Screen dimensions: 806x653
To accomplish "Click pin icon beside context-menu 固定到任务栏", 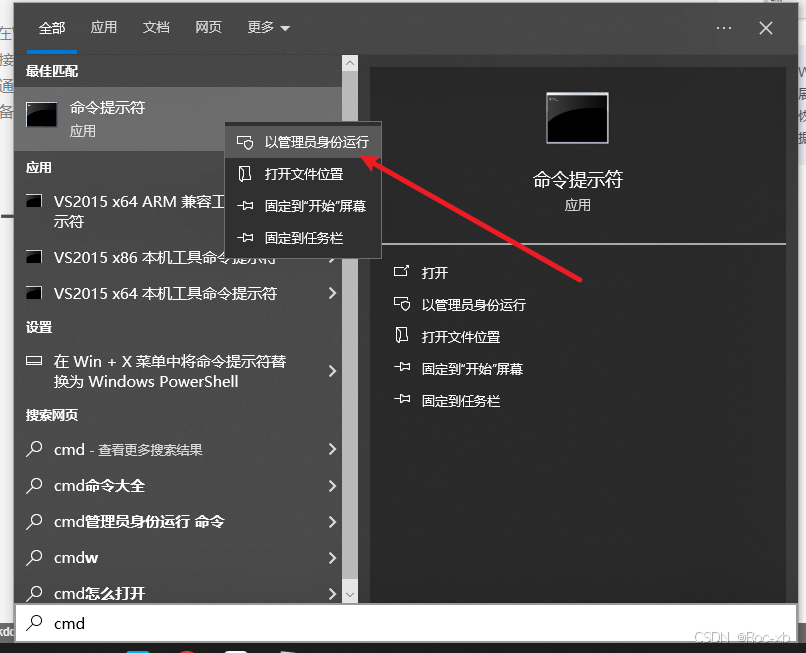I will click(245, 238).
